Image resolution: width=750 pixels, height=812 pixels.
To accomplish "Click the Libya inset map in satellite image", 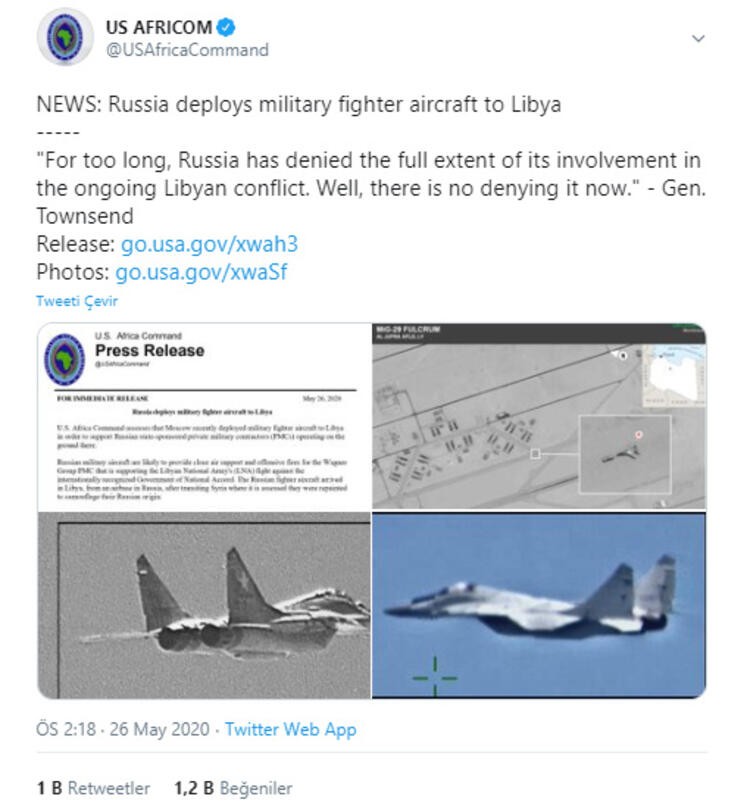I will coord(674,375).
